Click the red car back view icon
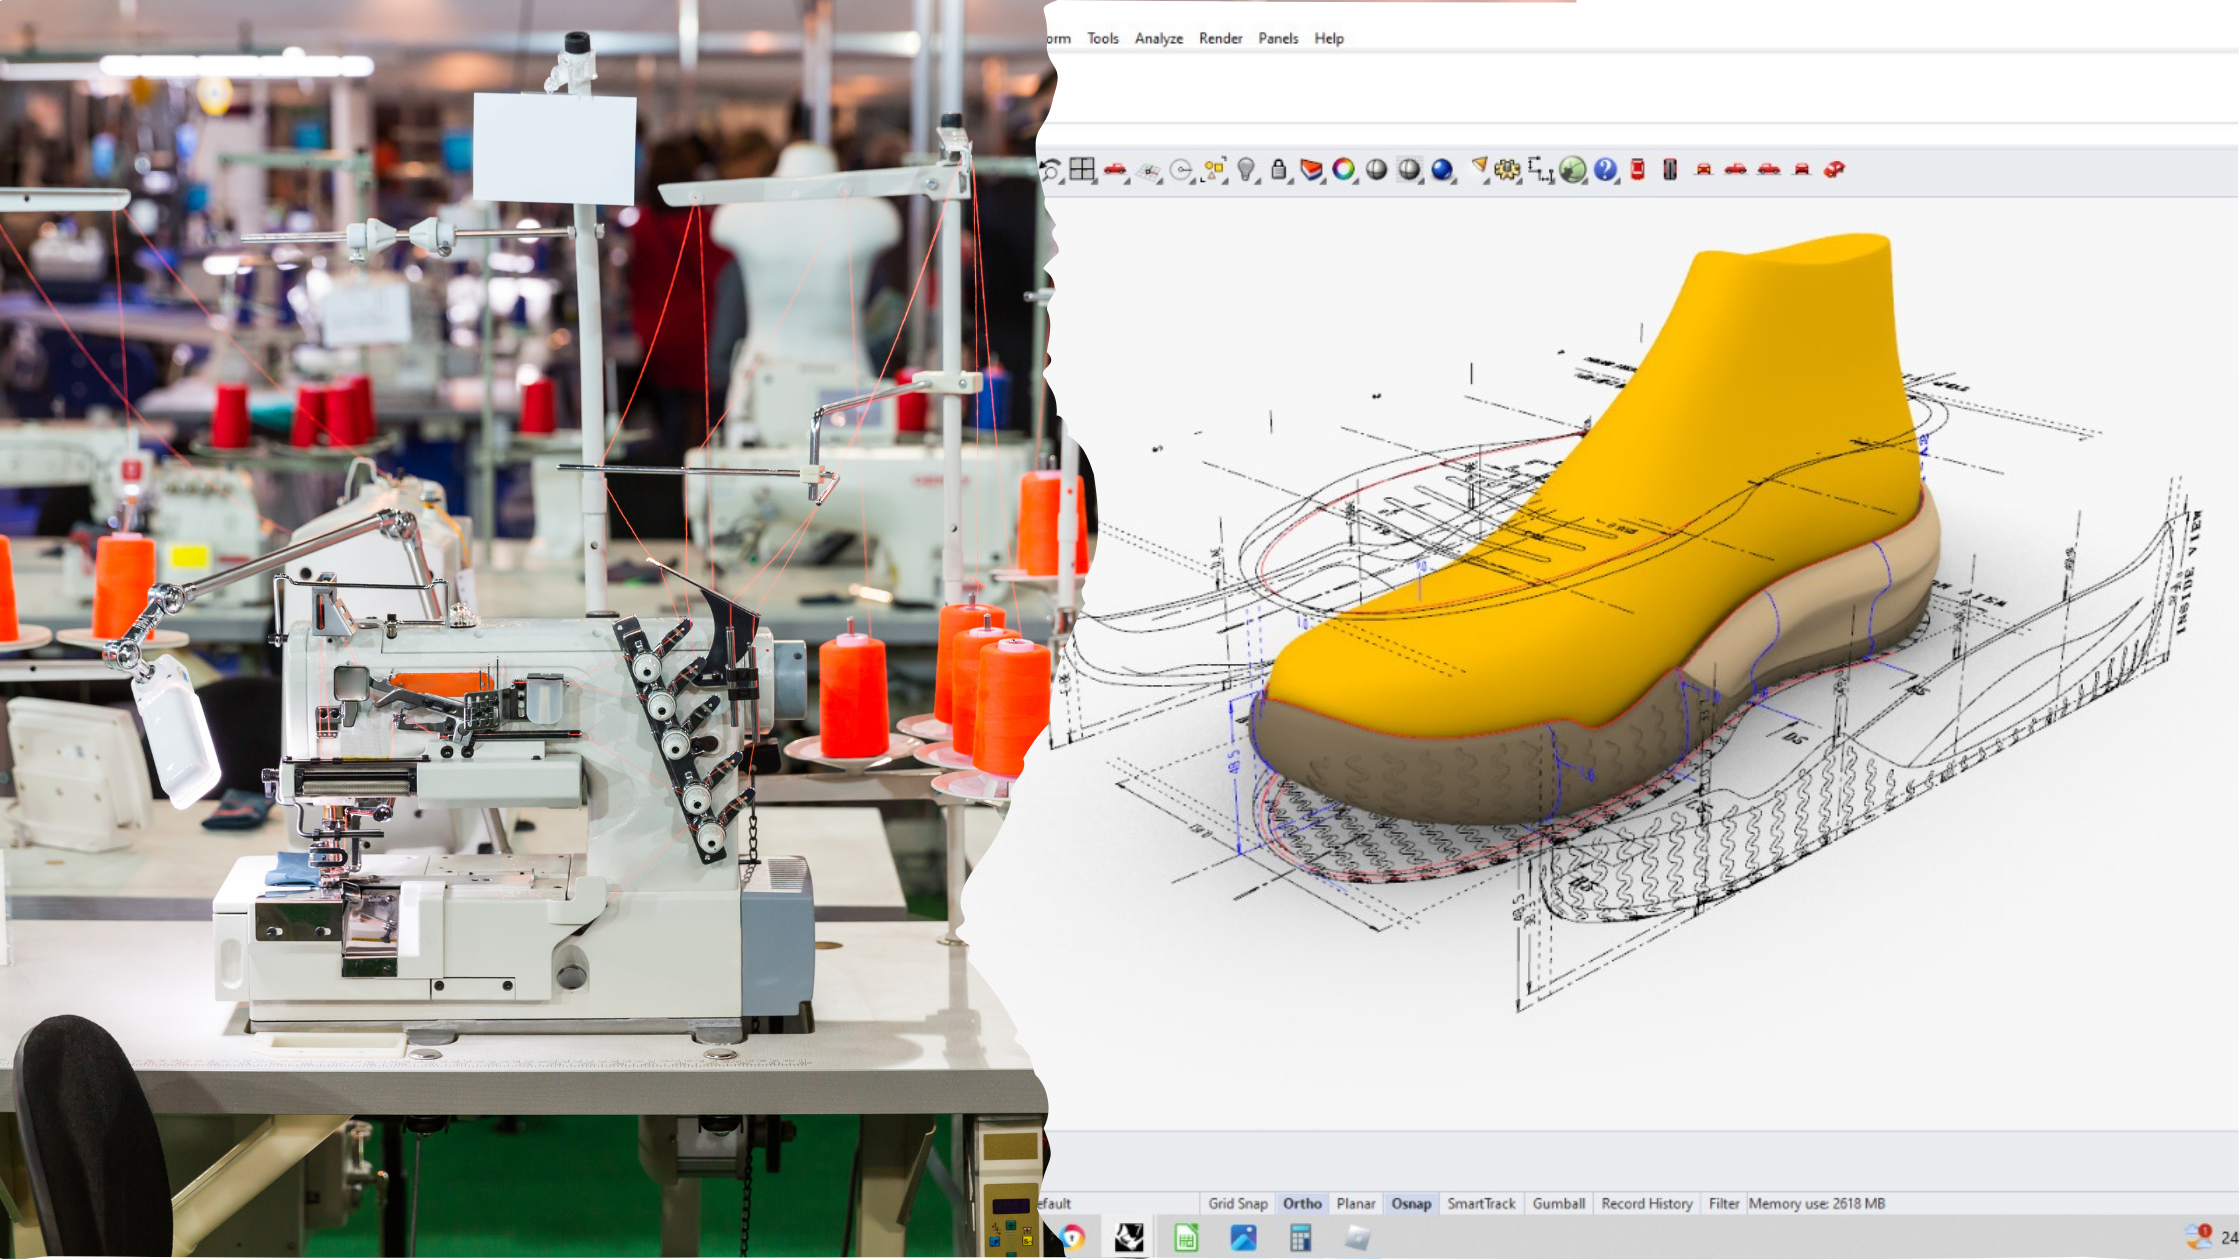 pos(1802,169)
